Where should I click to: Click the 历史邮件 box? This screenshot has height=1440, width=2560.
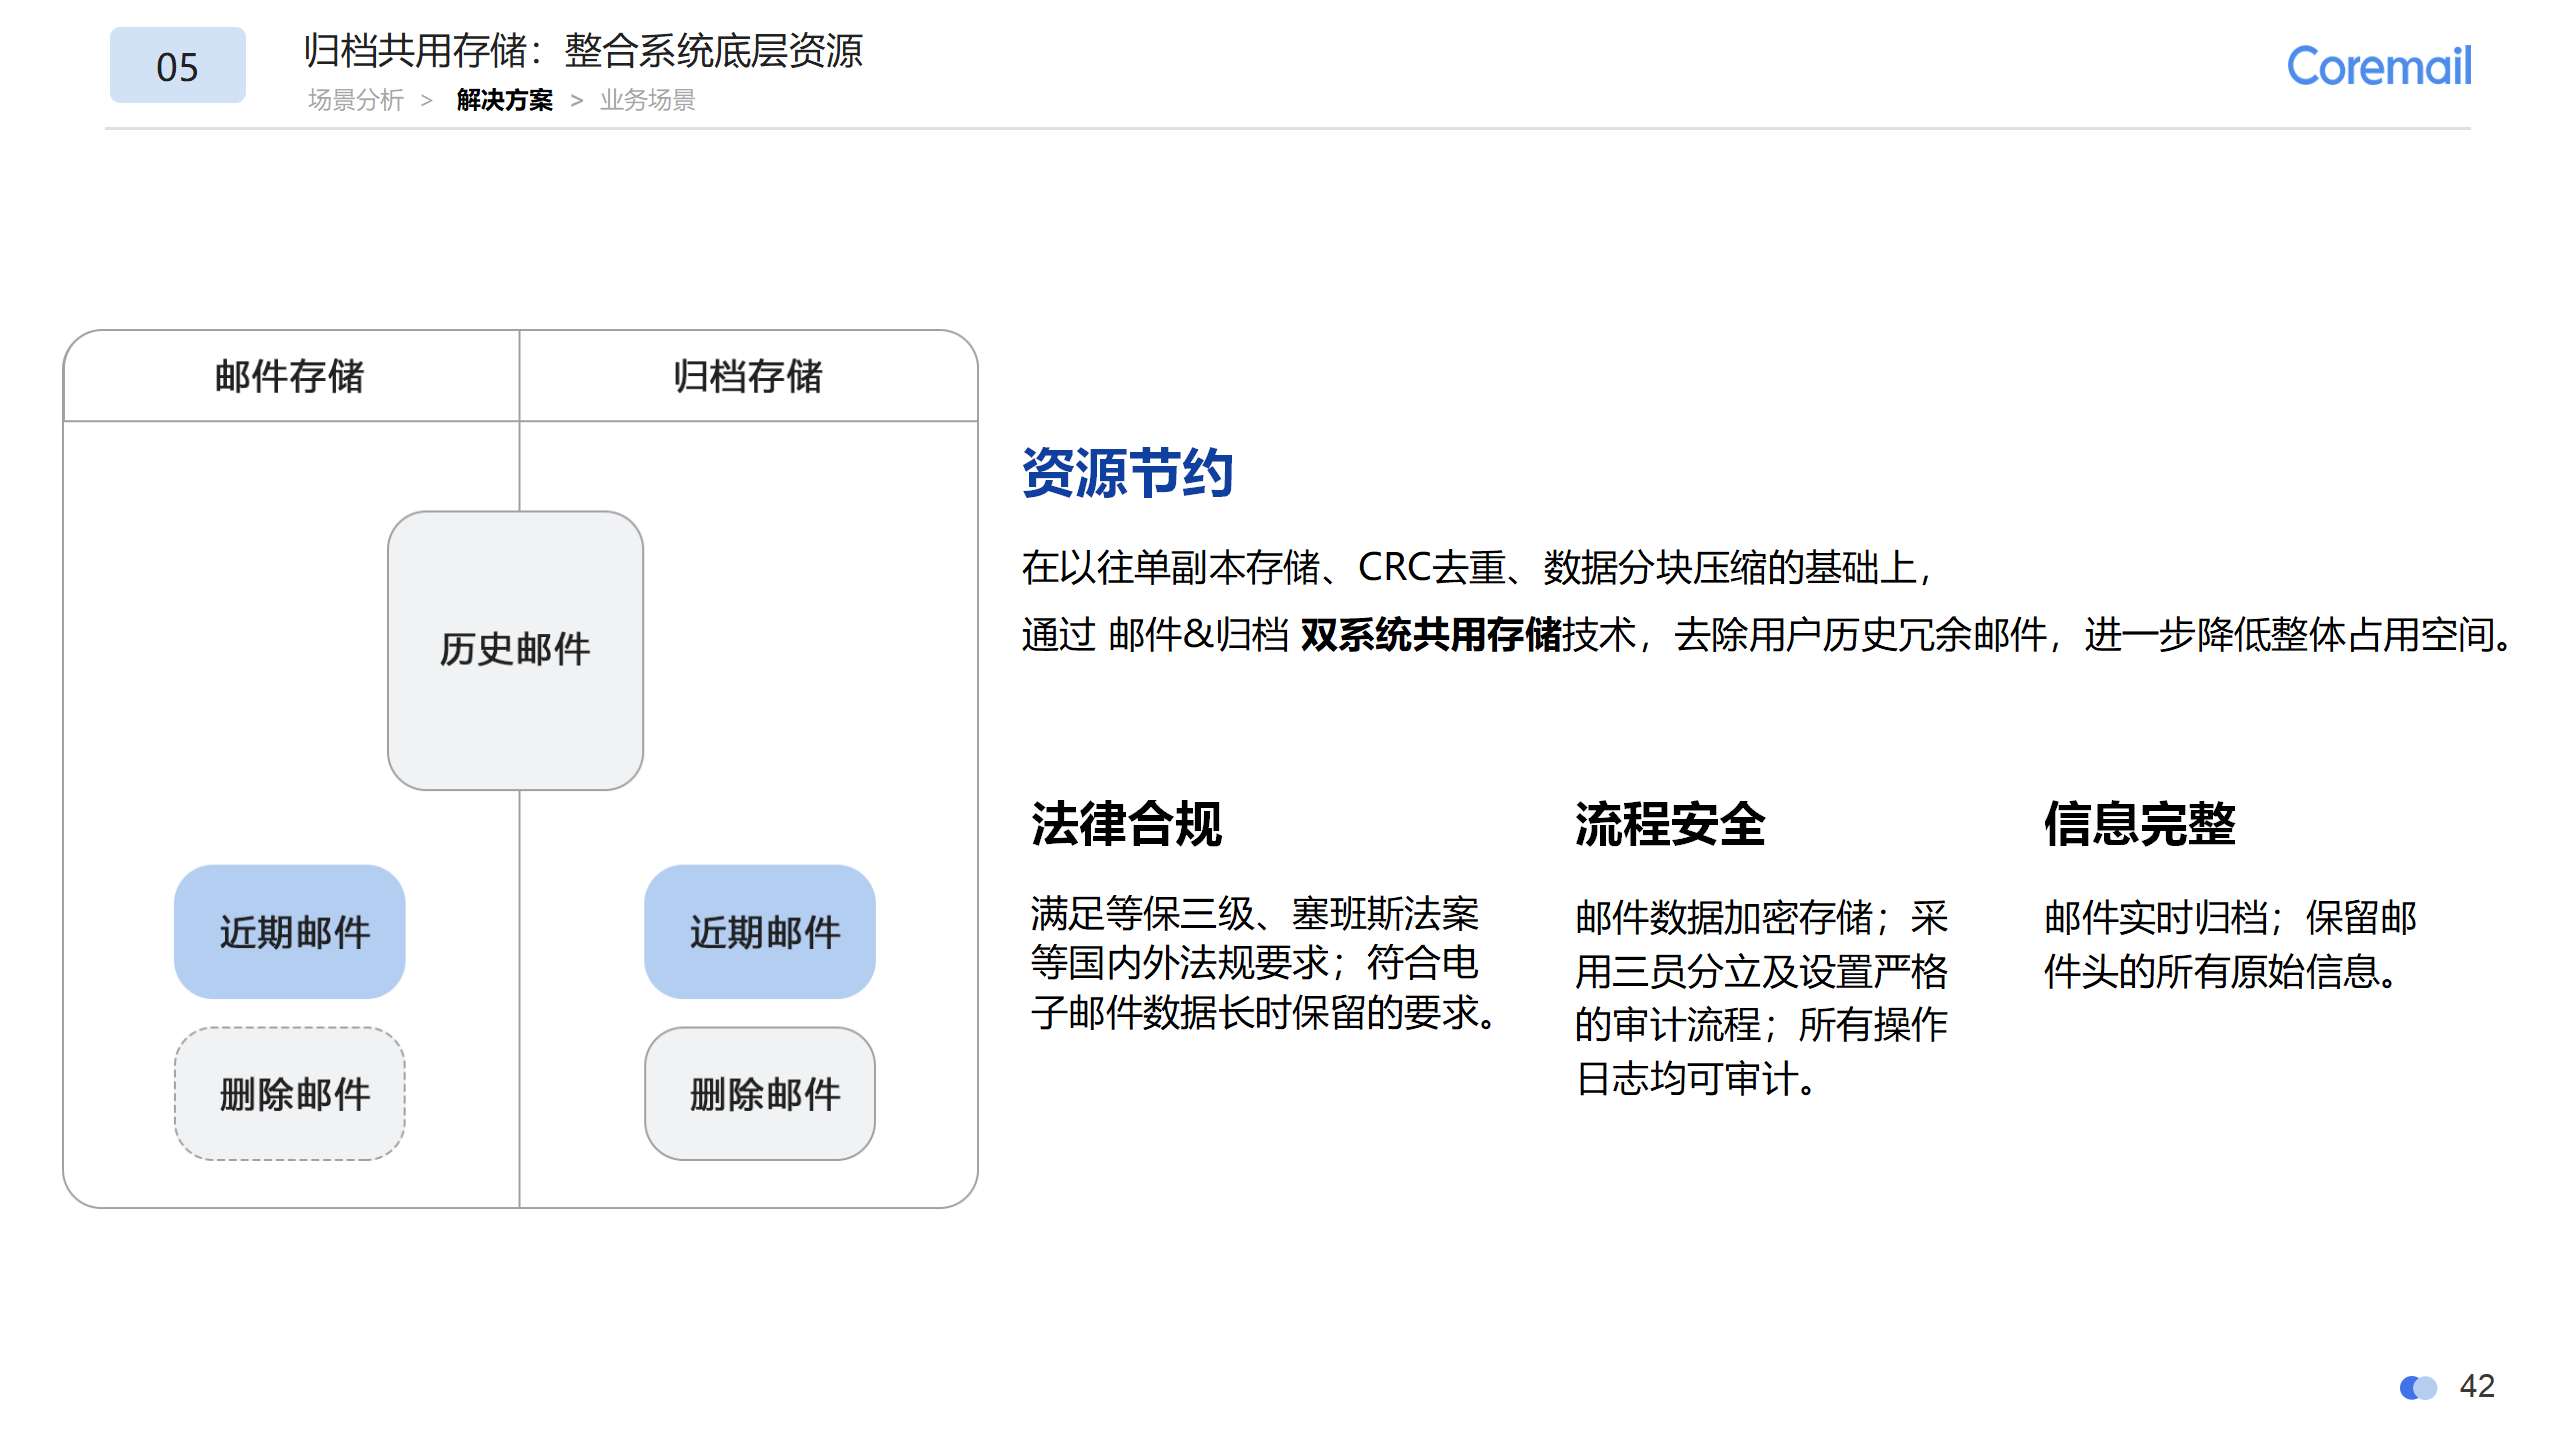[515, 650]
